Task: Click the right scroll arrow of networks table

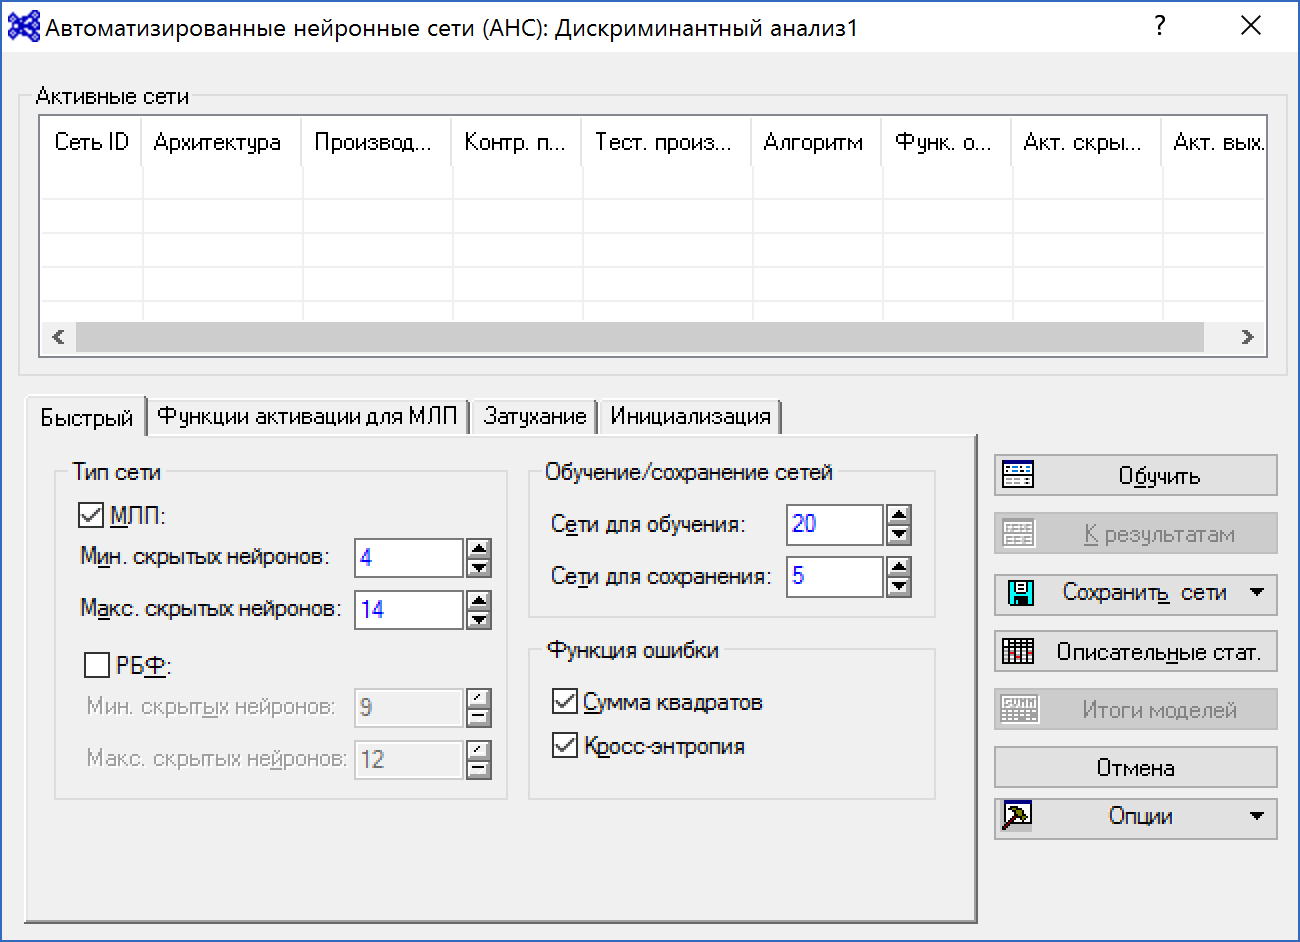Action: click(1247, 337)
